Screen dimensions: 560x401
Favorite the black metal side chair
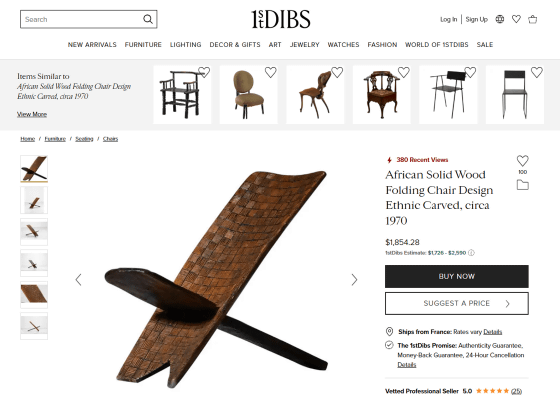536,72
